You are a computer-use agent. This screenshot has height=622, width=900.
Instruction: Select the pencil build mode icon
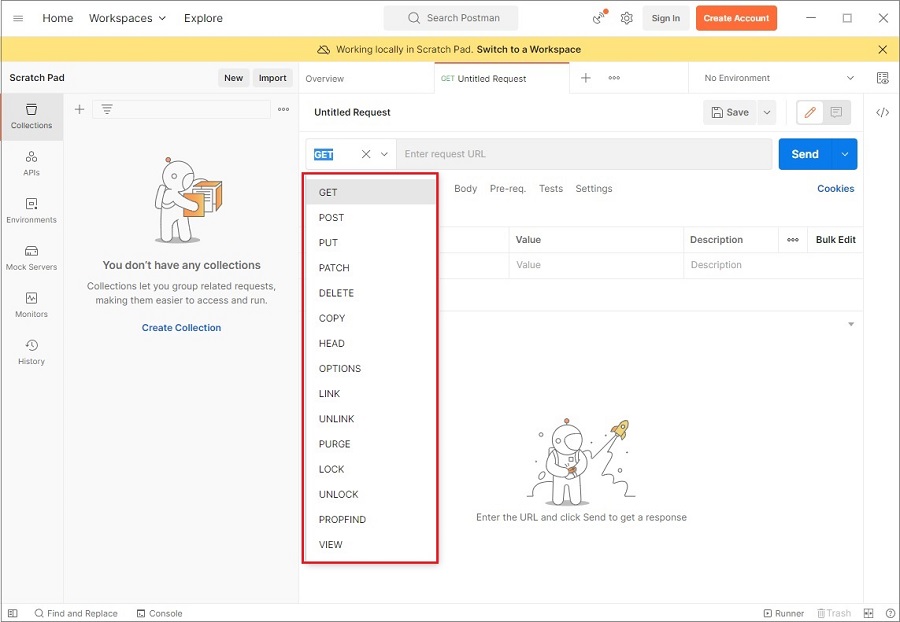pos(810,112)
